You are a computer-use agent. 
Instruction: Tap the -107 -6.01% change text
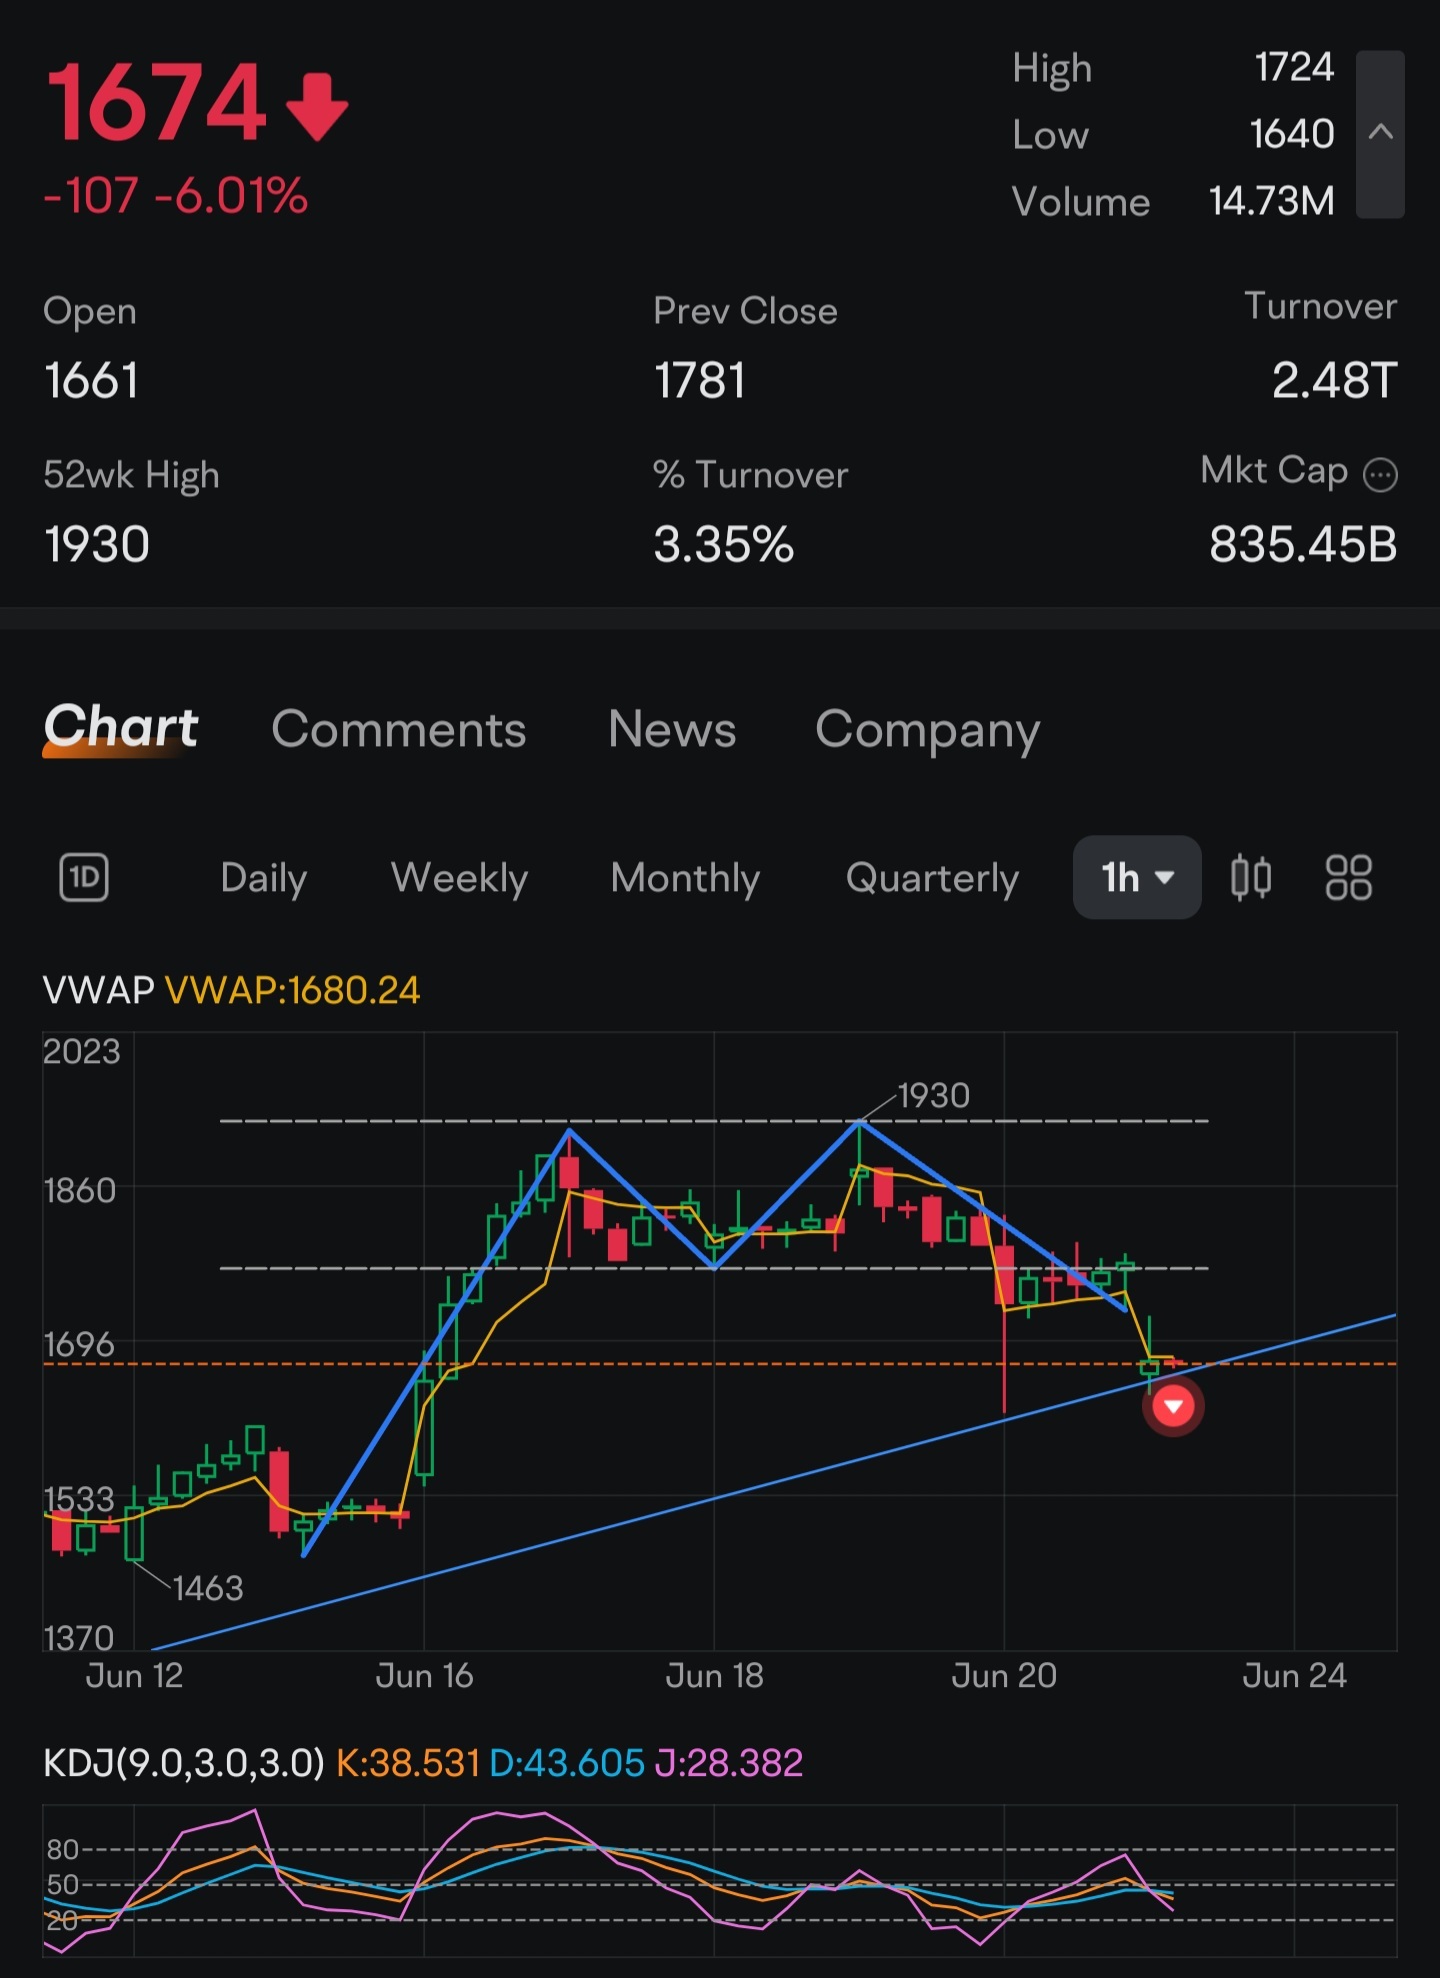(x=176, y=195)
